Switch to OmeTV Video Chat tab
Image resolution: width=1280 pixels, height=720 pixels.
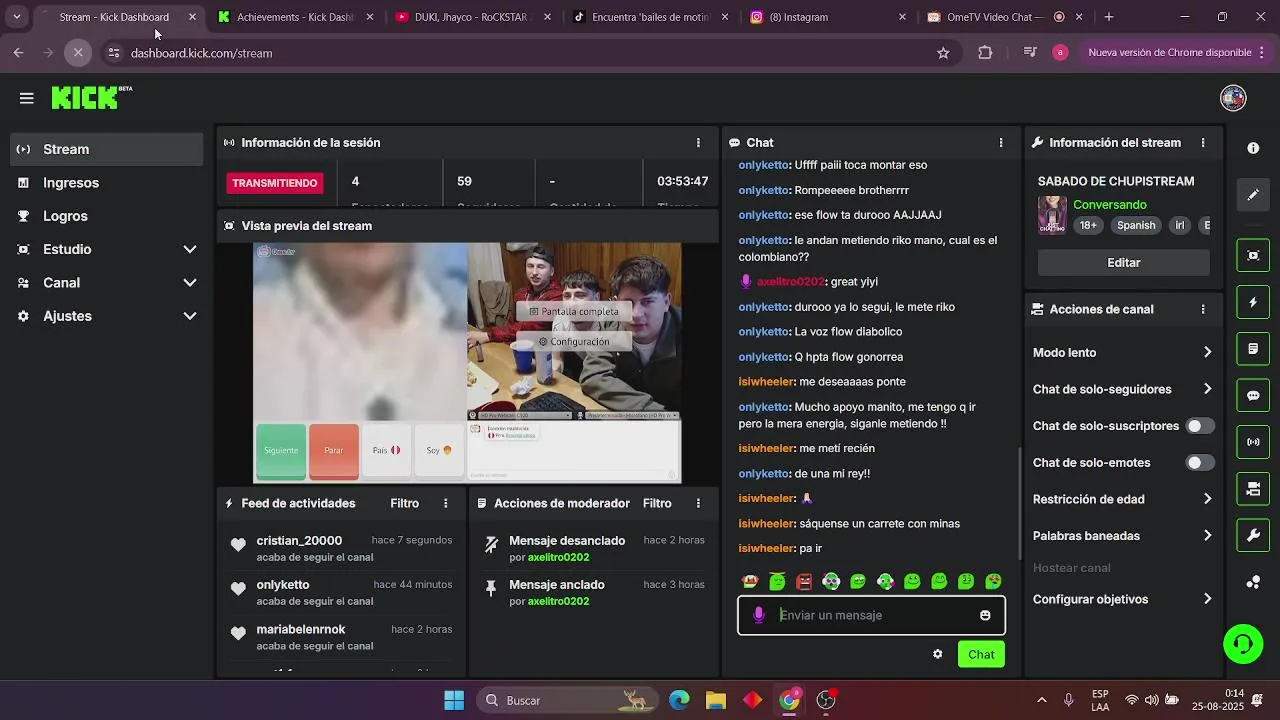click(x=1006, y=17)
